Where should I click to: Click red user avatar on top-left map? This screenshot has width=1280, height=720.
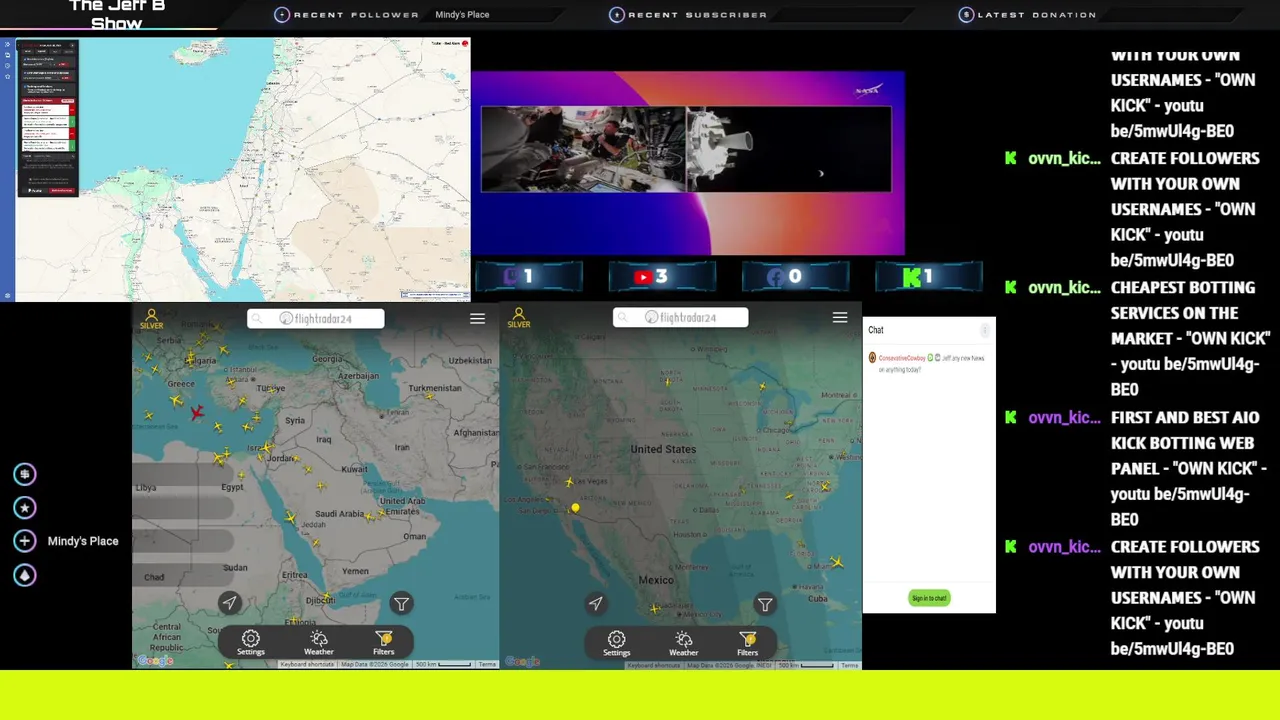click(x=465, y=44)
